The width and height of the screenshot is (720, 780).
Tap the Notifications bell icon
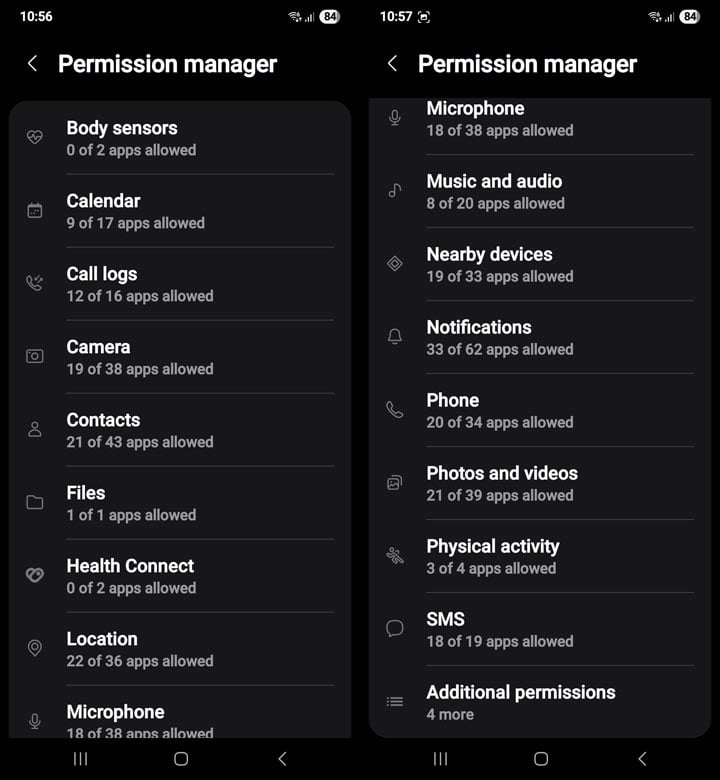click(x=395, y=337)
